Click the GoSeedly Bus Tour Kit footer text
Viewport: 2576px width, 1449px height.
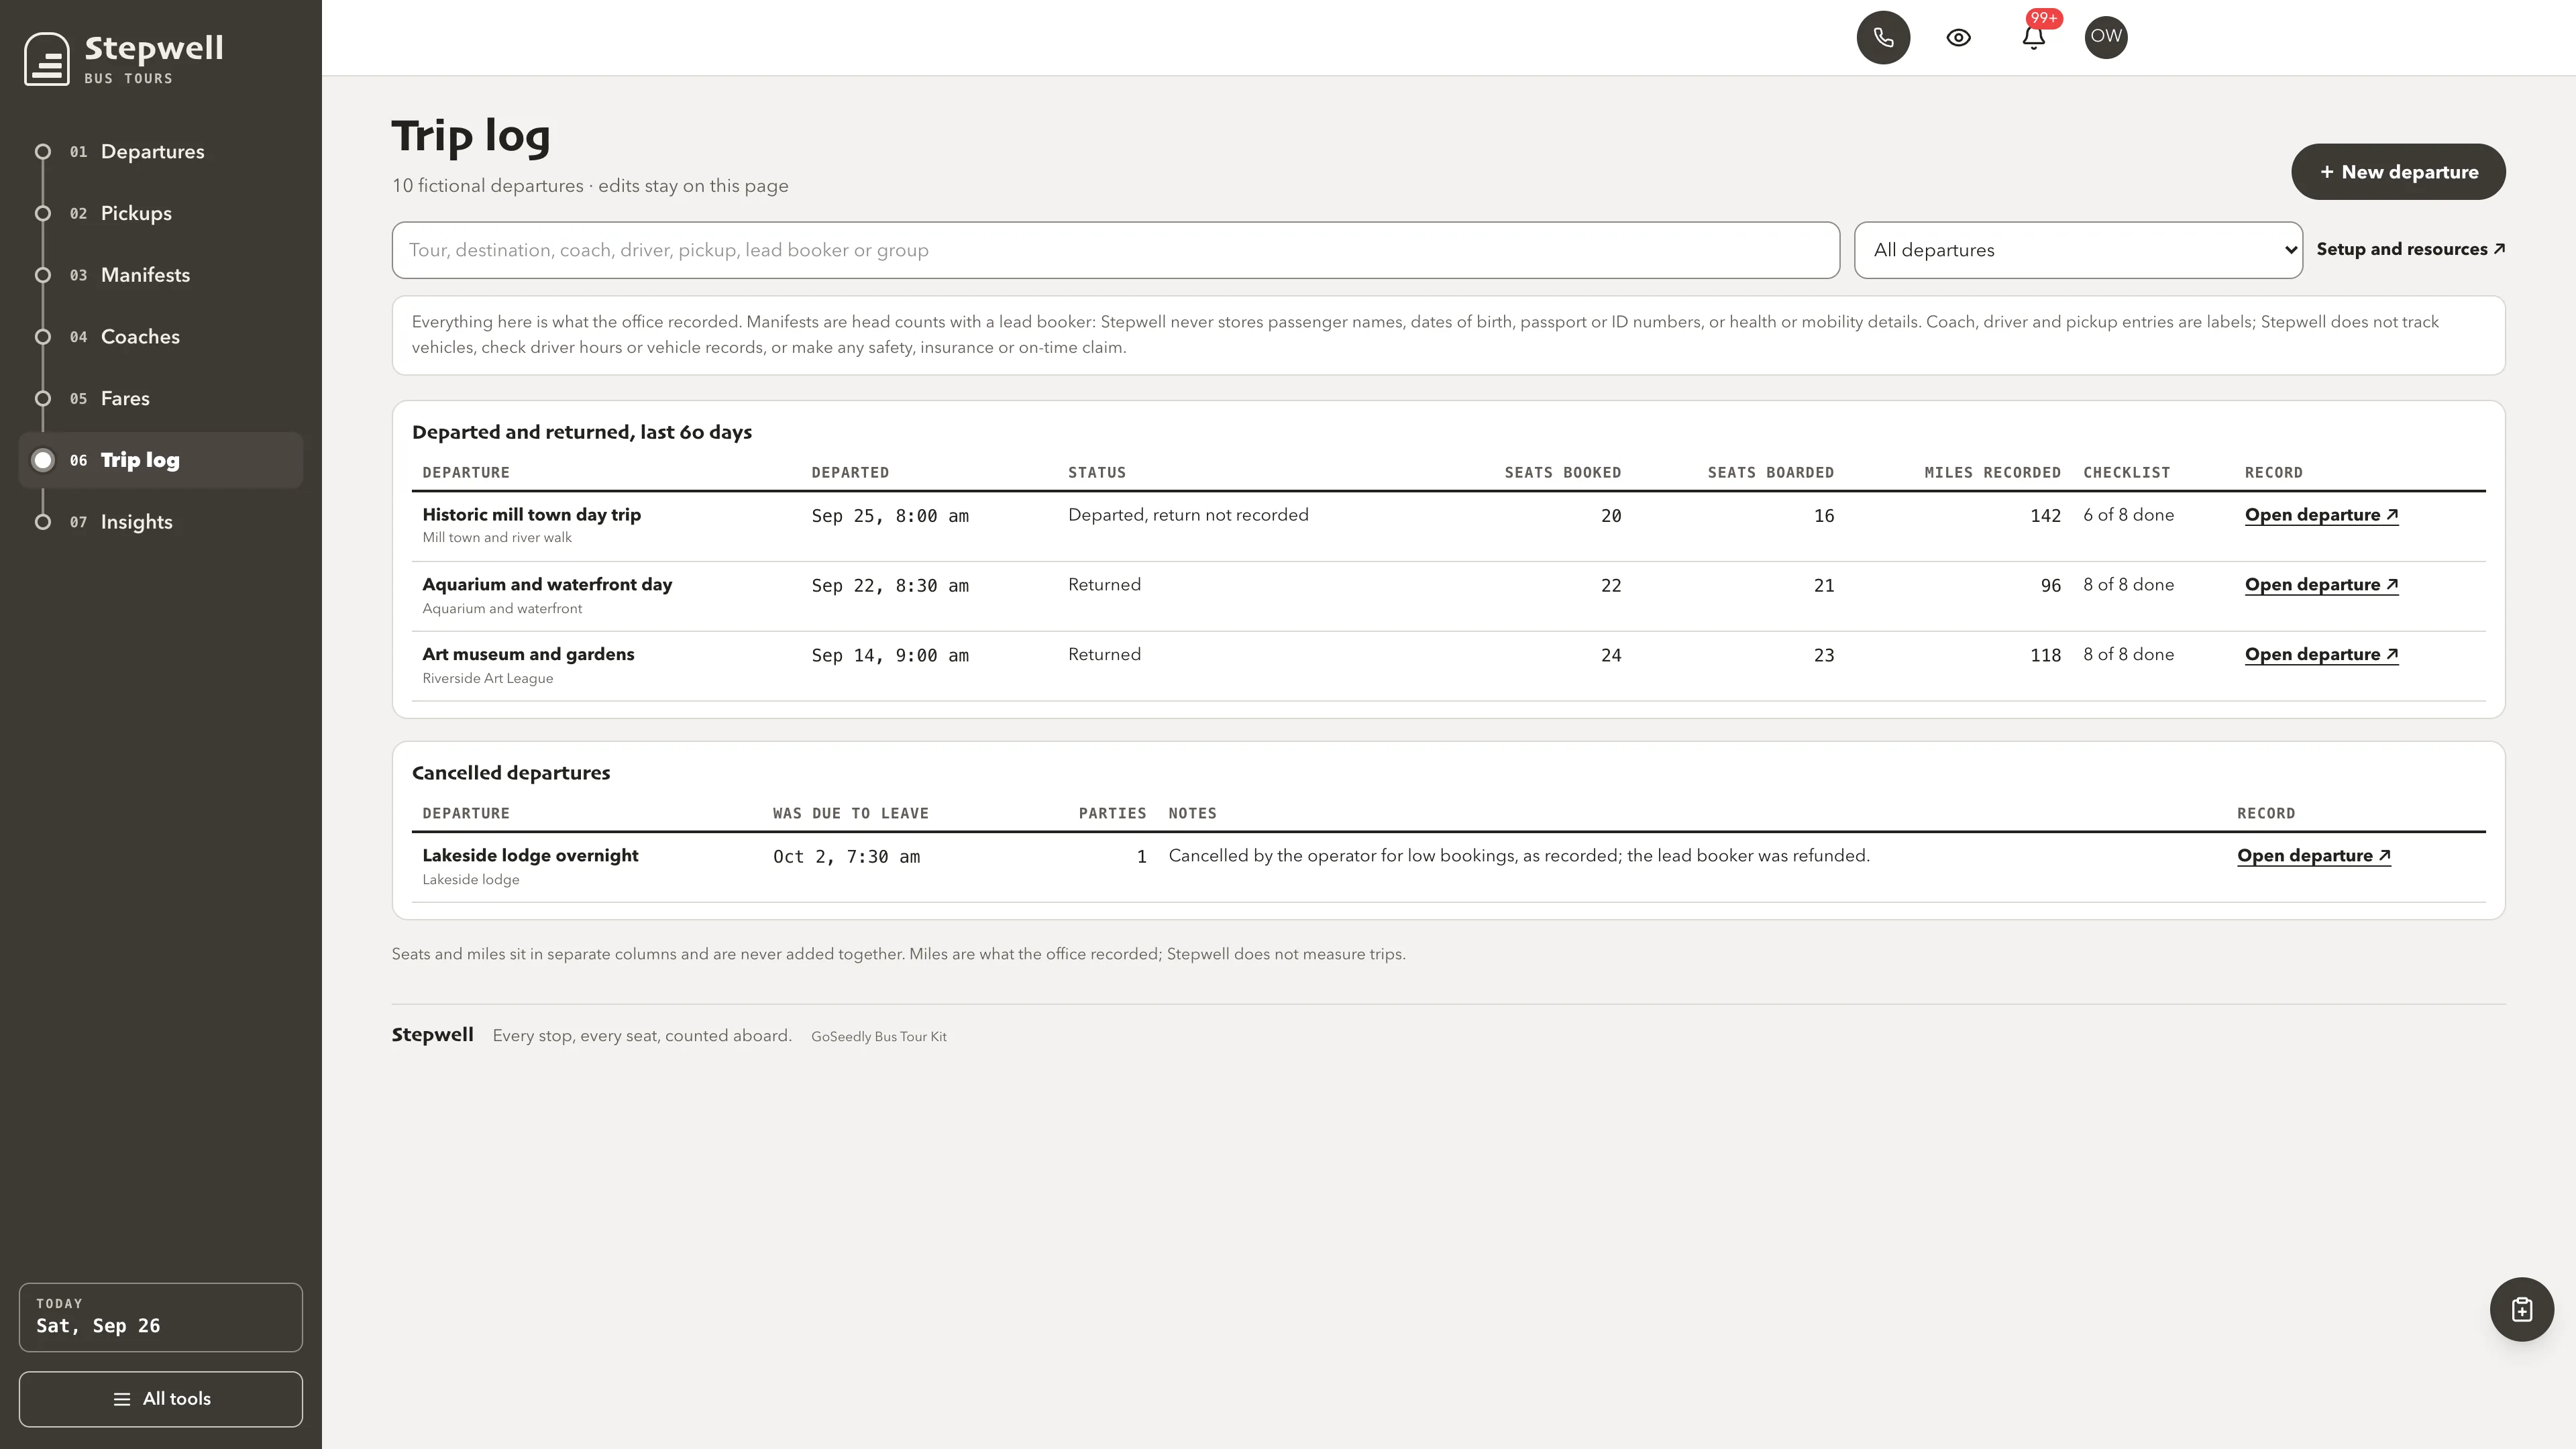pos(878,1037)
